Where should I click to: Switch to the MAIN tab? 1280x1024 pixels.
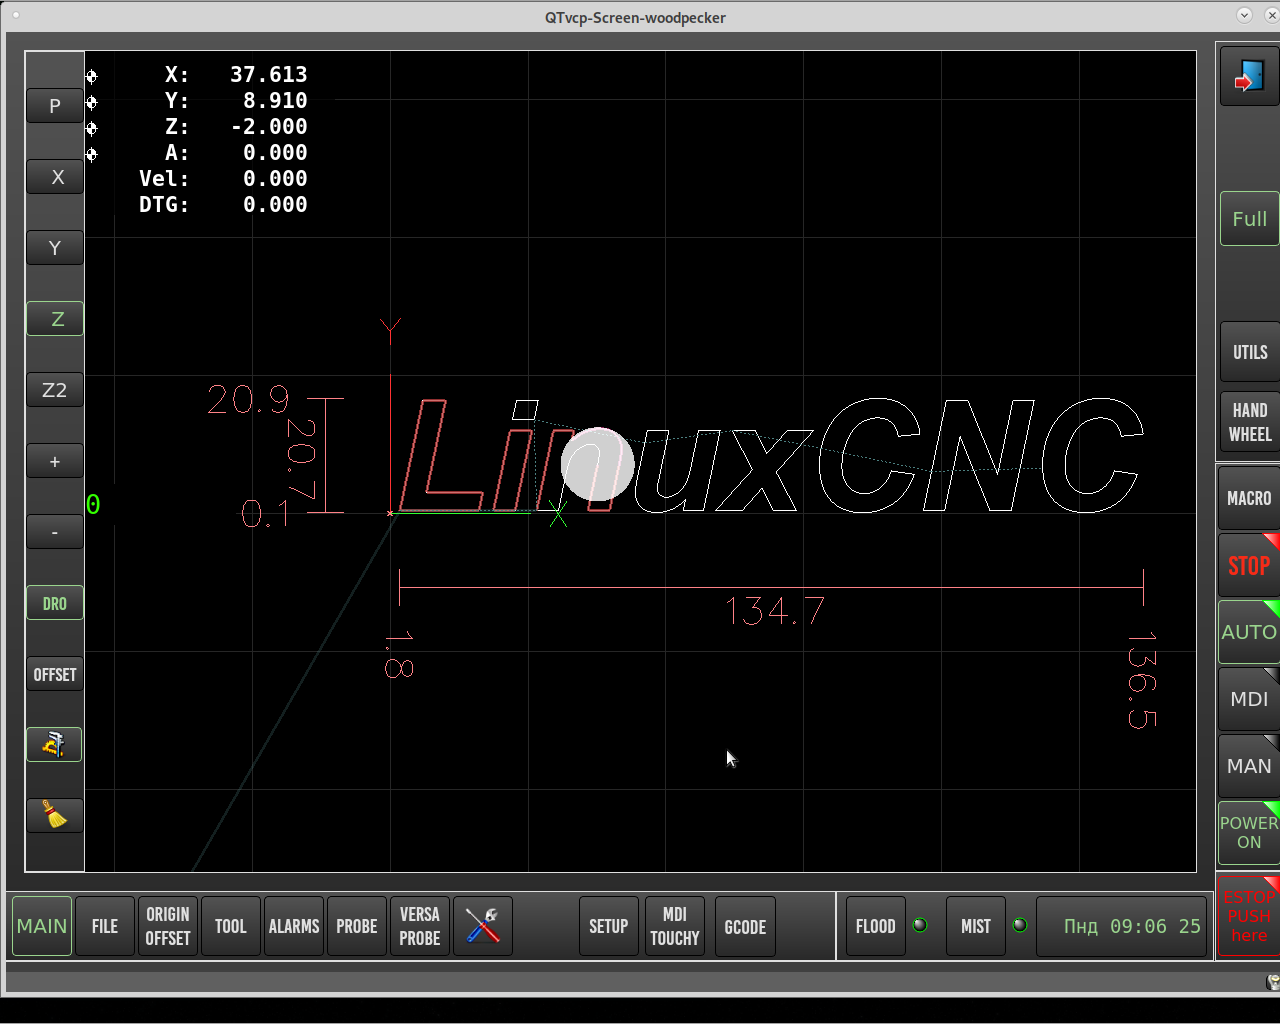(42, 926)
